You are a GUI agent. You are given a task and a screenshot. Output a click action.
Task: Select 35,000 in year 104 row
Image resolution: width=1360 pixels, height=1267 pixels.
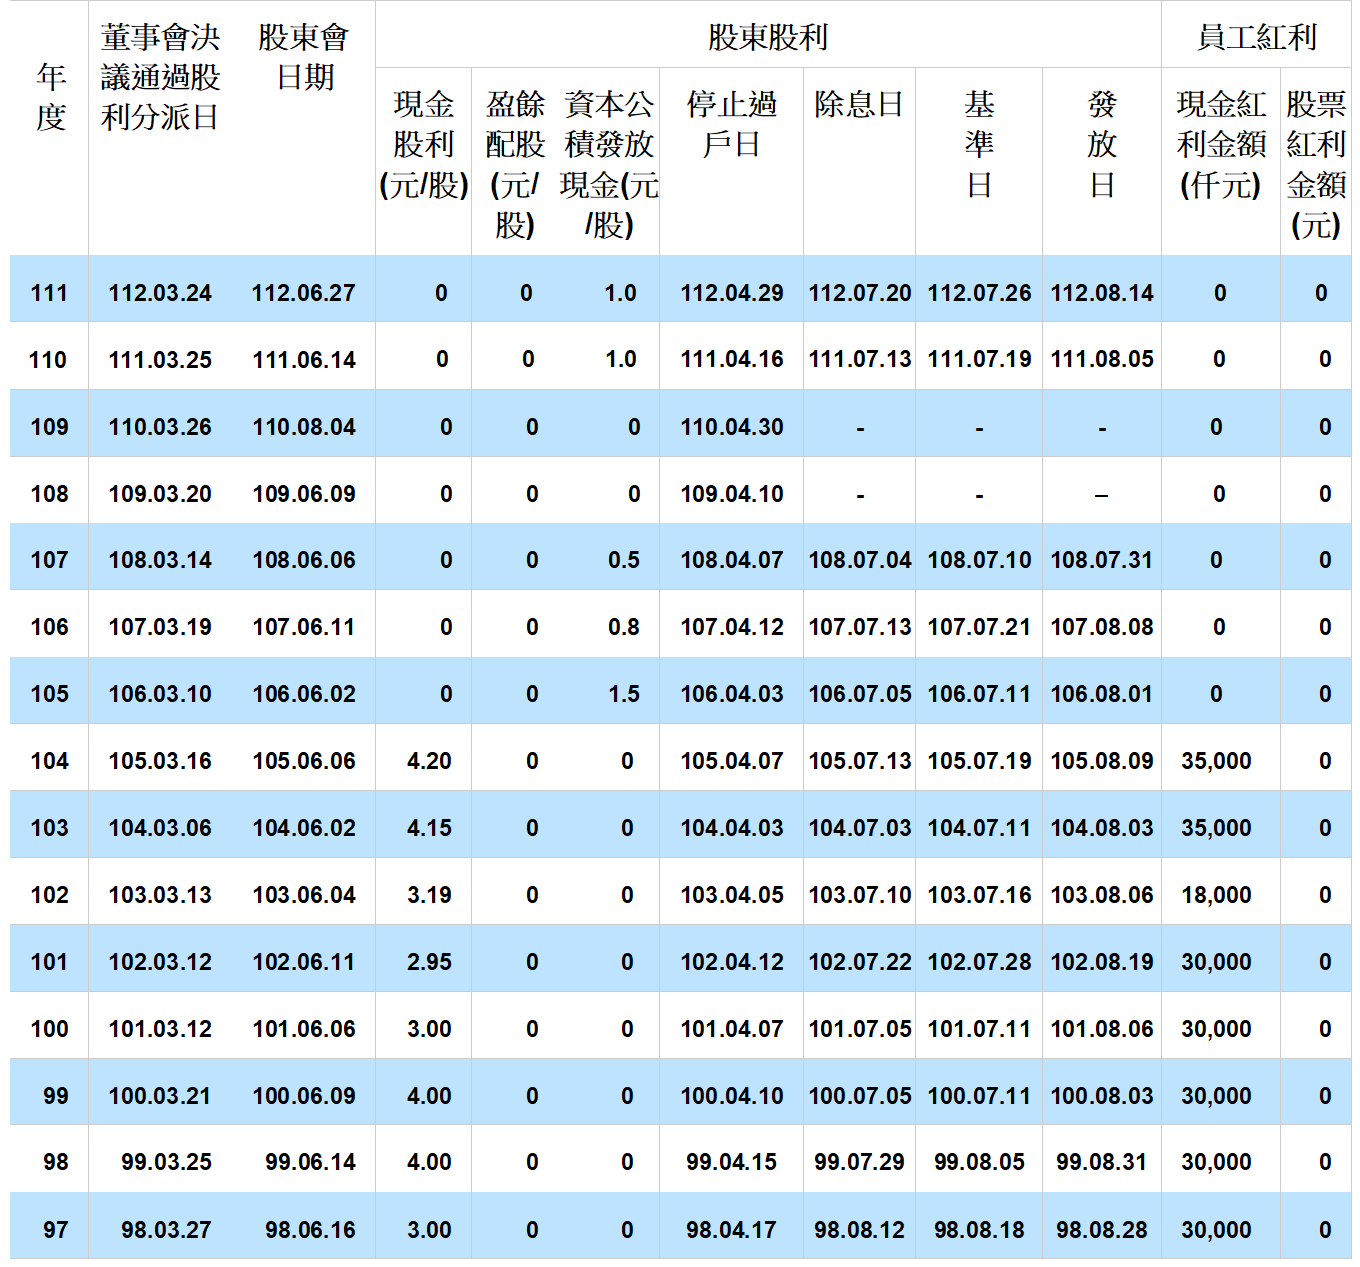click(x=1216, y=761)
